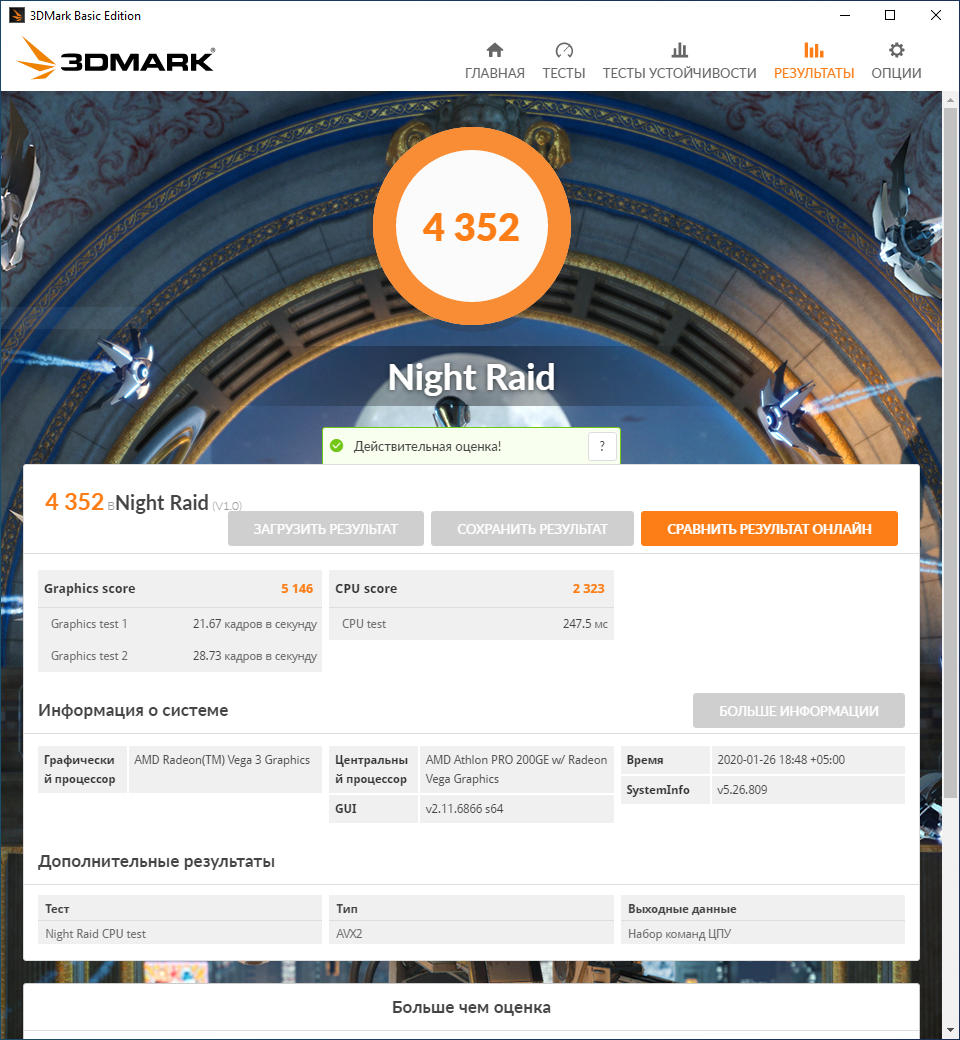Click AMD Radeon(TM) Vega 3 Graphics text

(x=222, y=759)
